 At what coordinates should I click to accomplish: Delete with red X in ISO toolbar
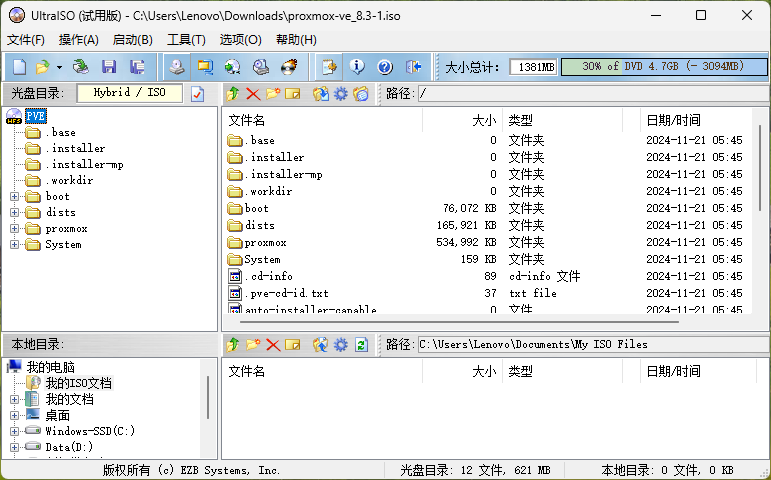253,93
